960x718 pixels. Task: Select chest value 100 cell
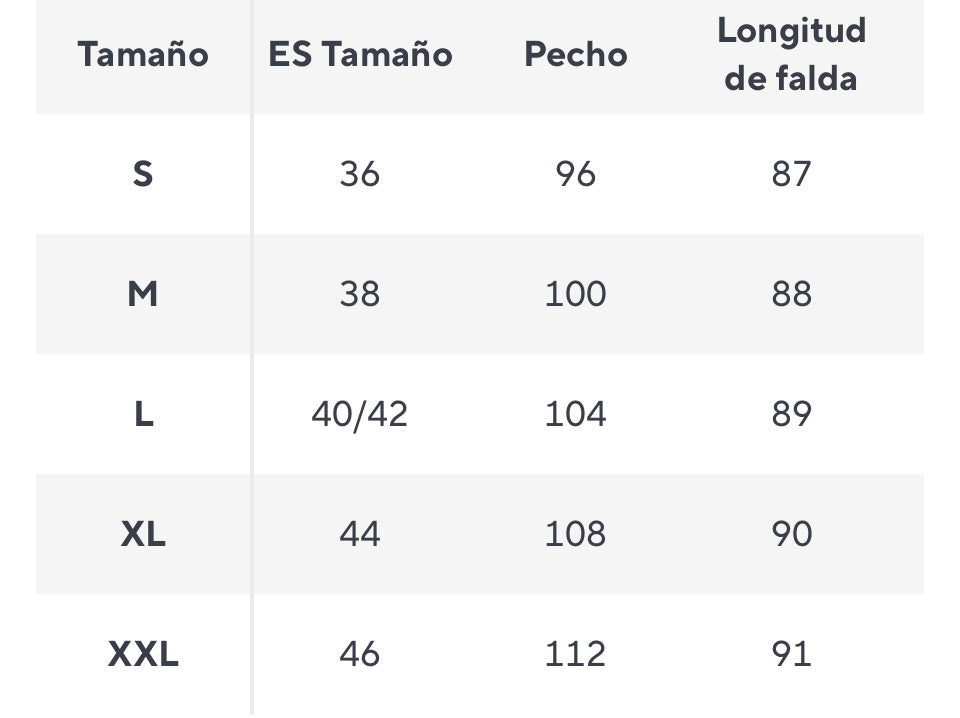575,294
